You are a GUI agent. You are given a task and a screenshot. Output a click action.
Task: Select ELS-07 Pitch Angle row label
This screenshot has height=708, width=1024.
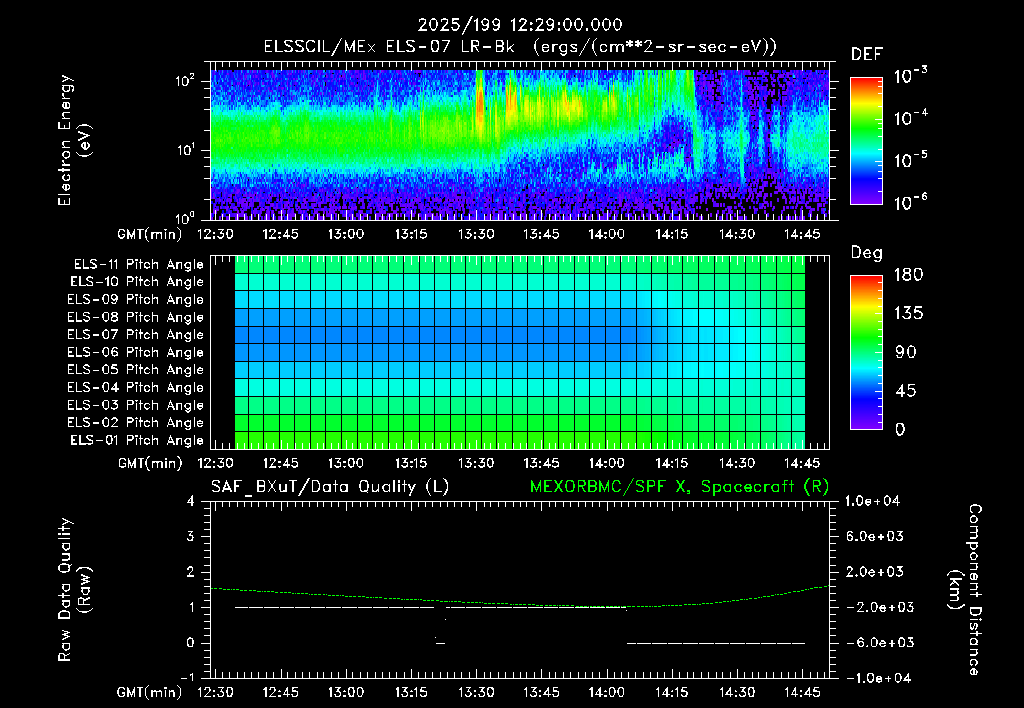(136, 334)
